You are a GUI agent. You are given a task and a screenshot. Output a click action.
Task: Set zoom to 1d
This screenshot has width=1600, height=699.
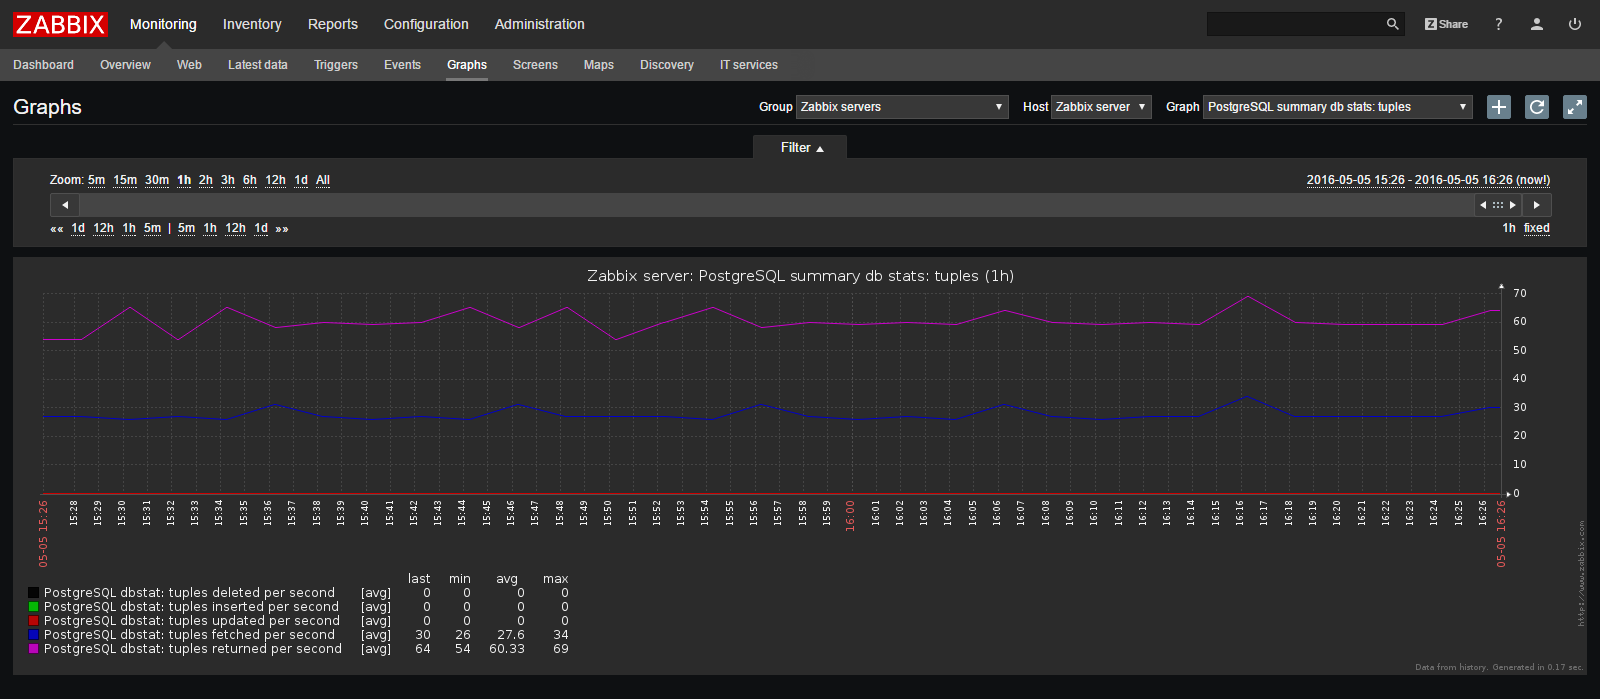point(301,180)
